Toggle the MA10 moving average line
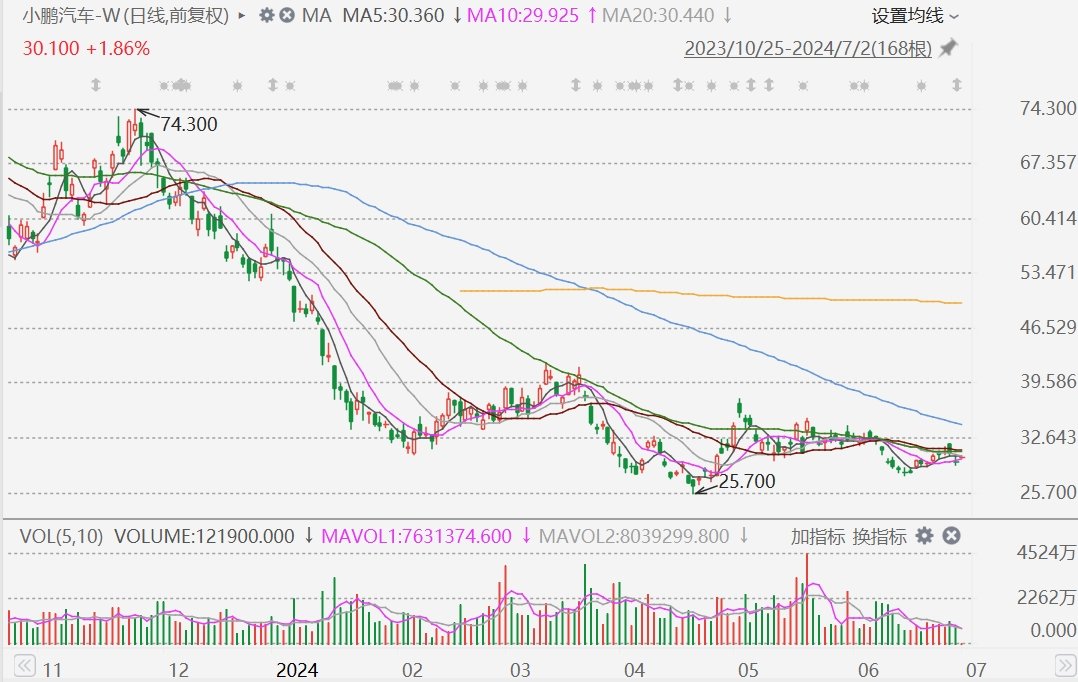The image size is (1078, 682). pyautogui.click(x=525, y=16)
